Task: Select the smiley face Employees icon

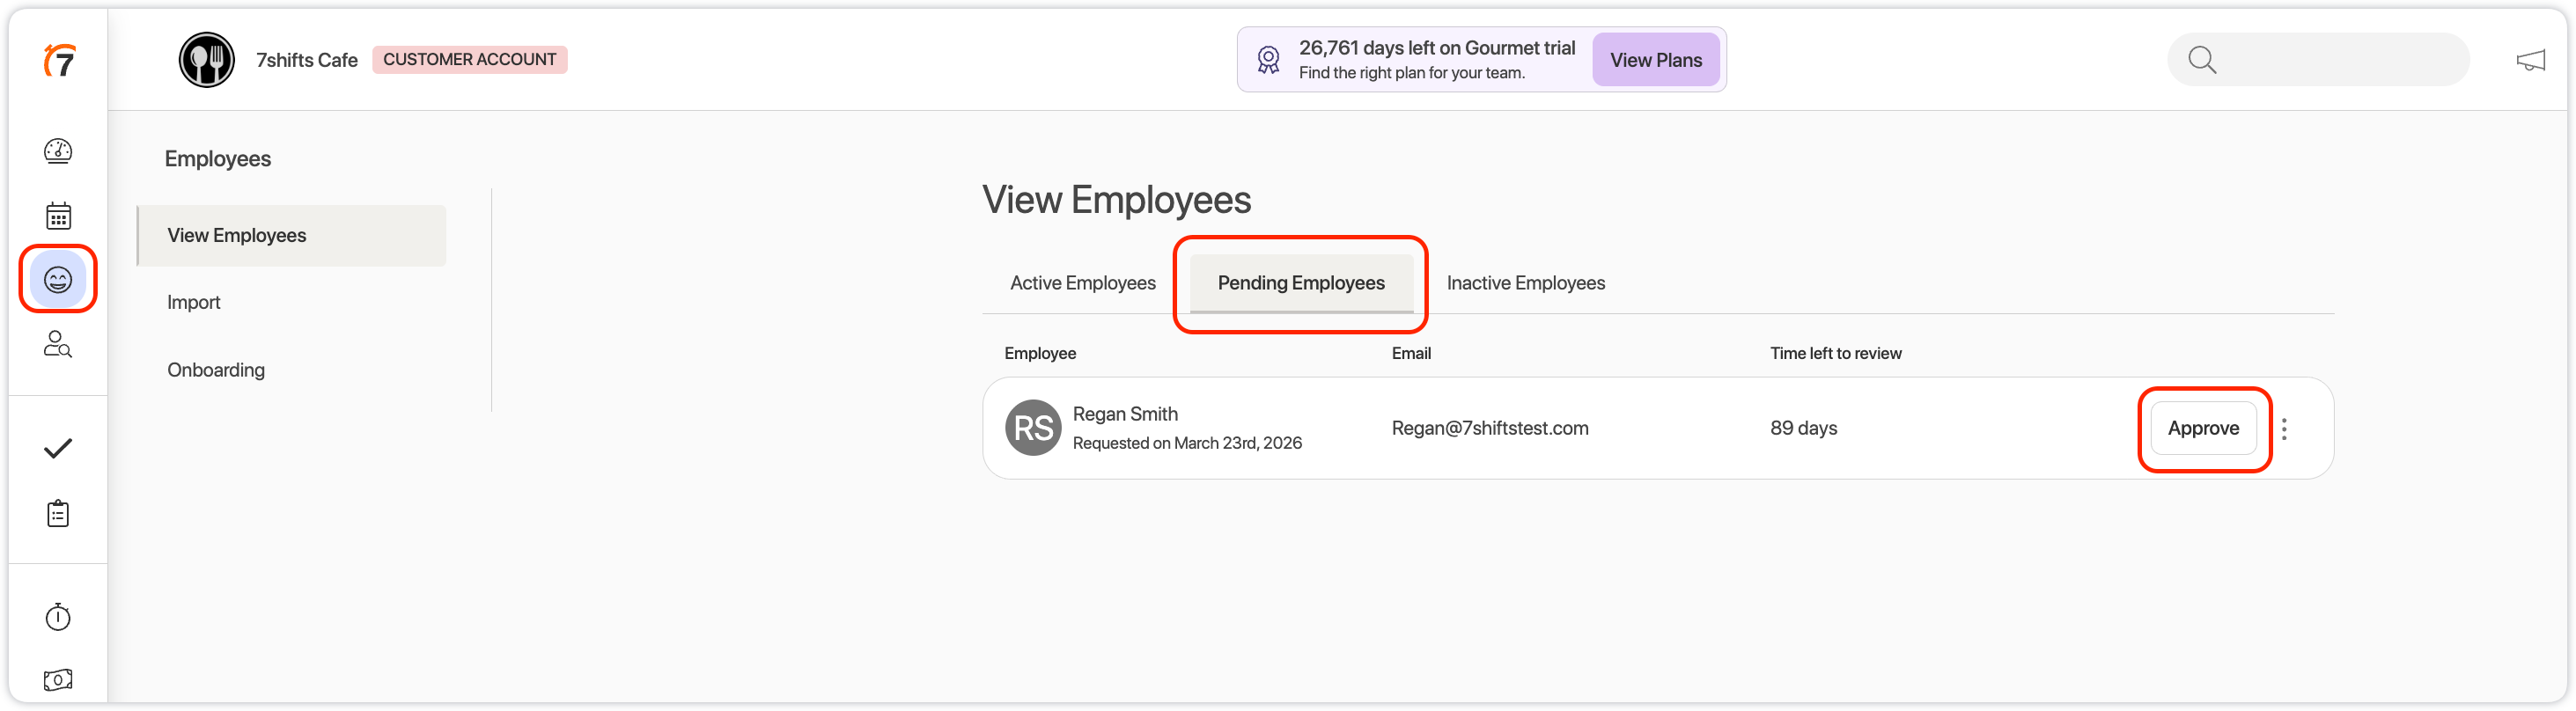Action: point(58,279)
